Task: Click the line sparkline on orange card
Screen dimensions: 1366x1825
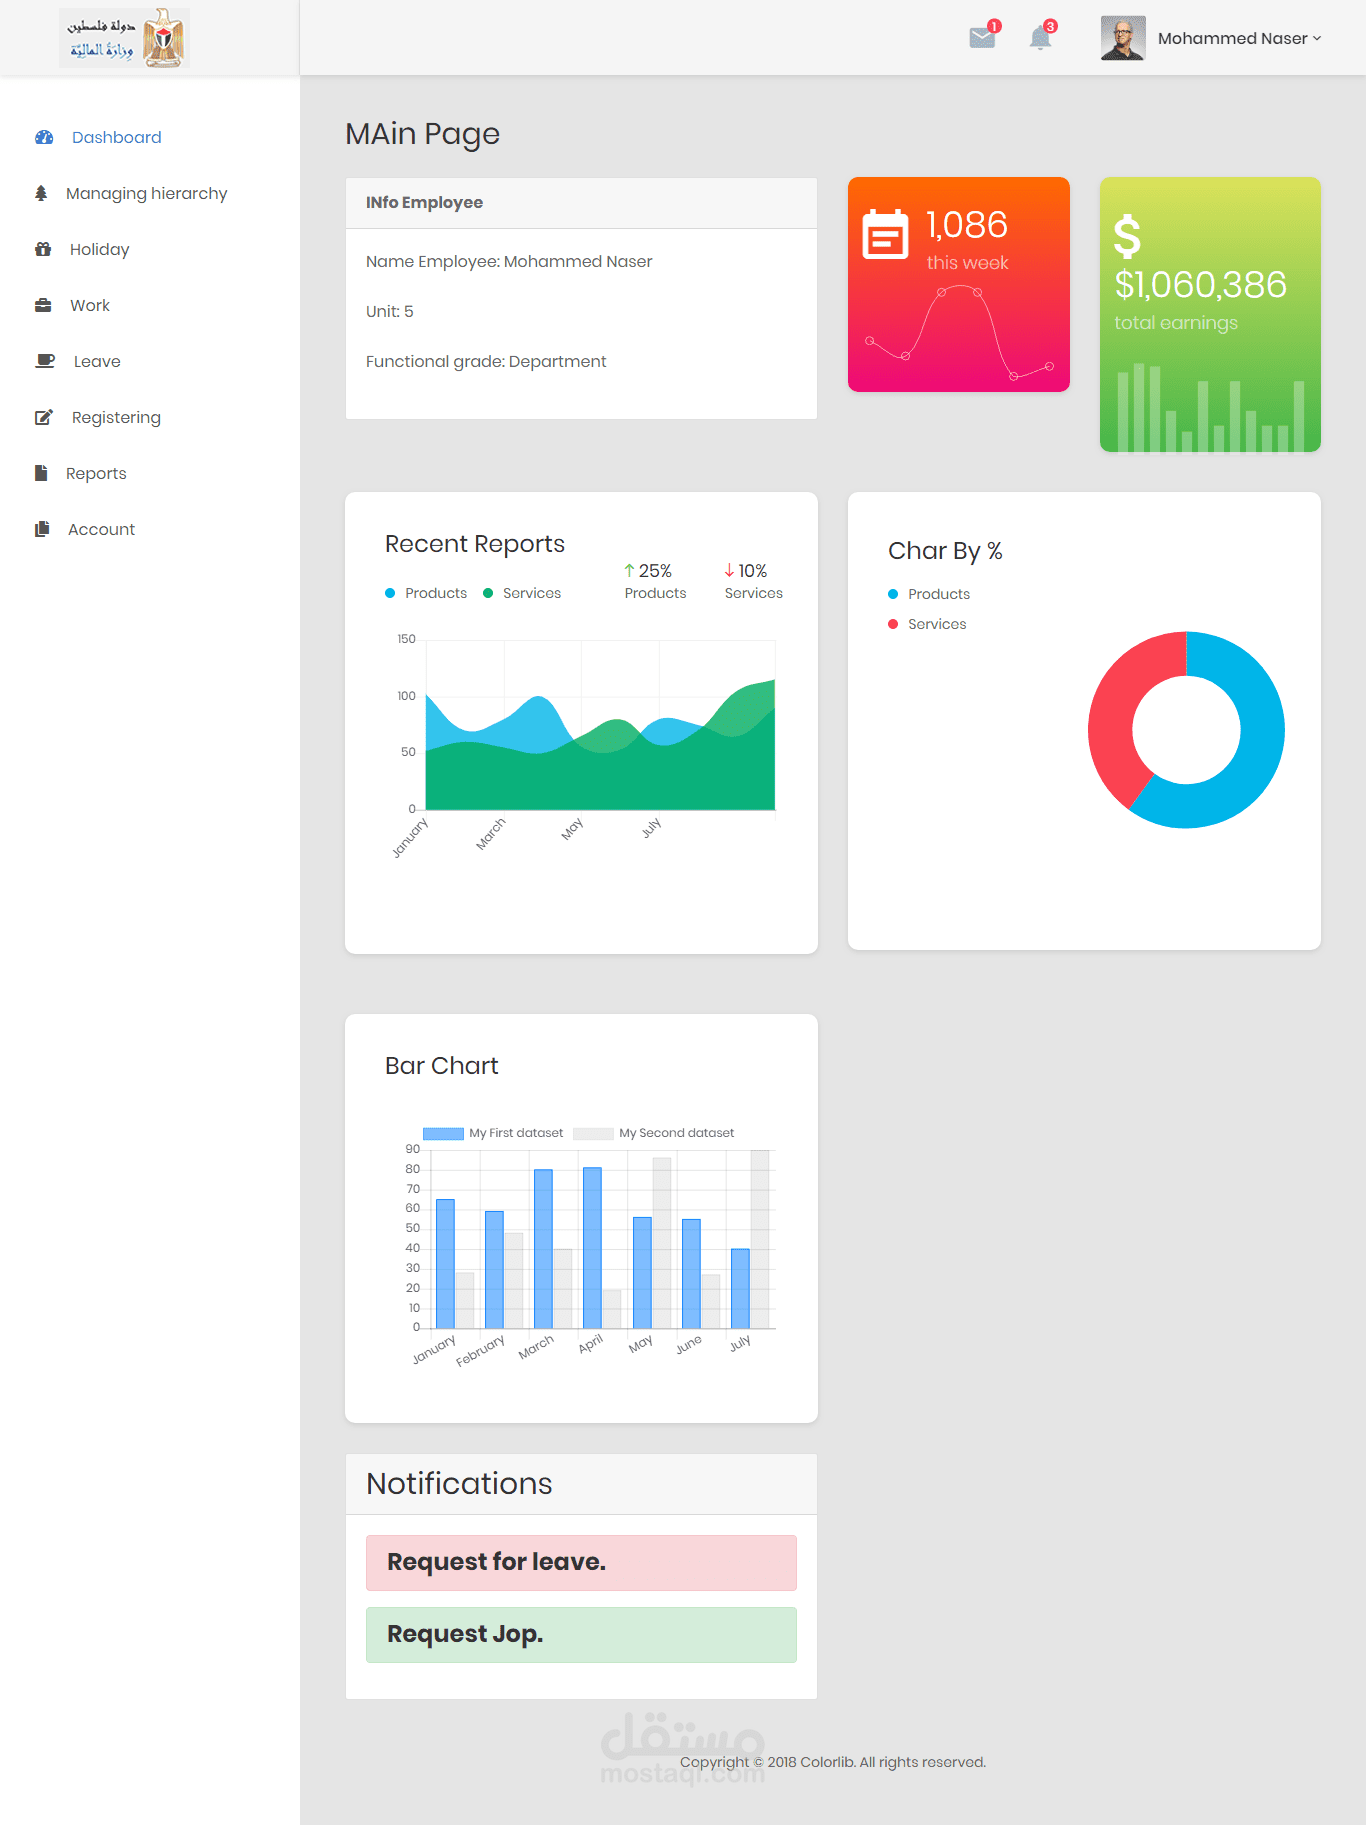Action: click(959, 333)
